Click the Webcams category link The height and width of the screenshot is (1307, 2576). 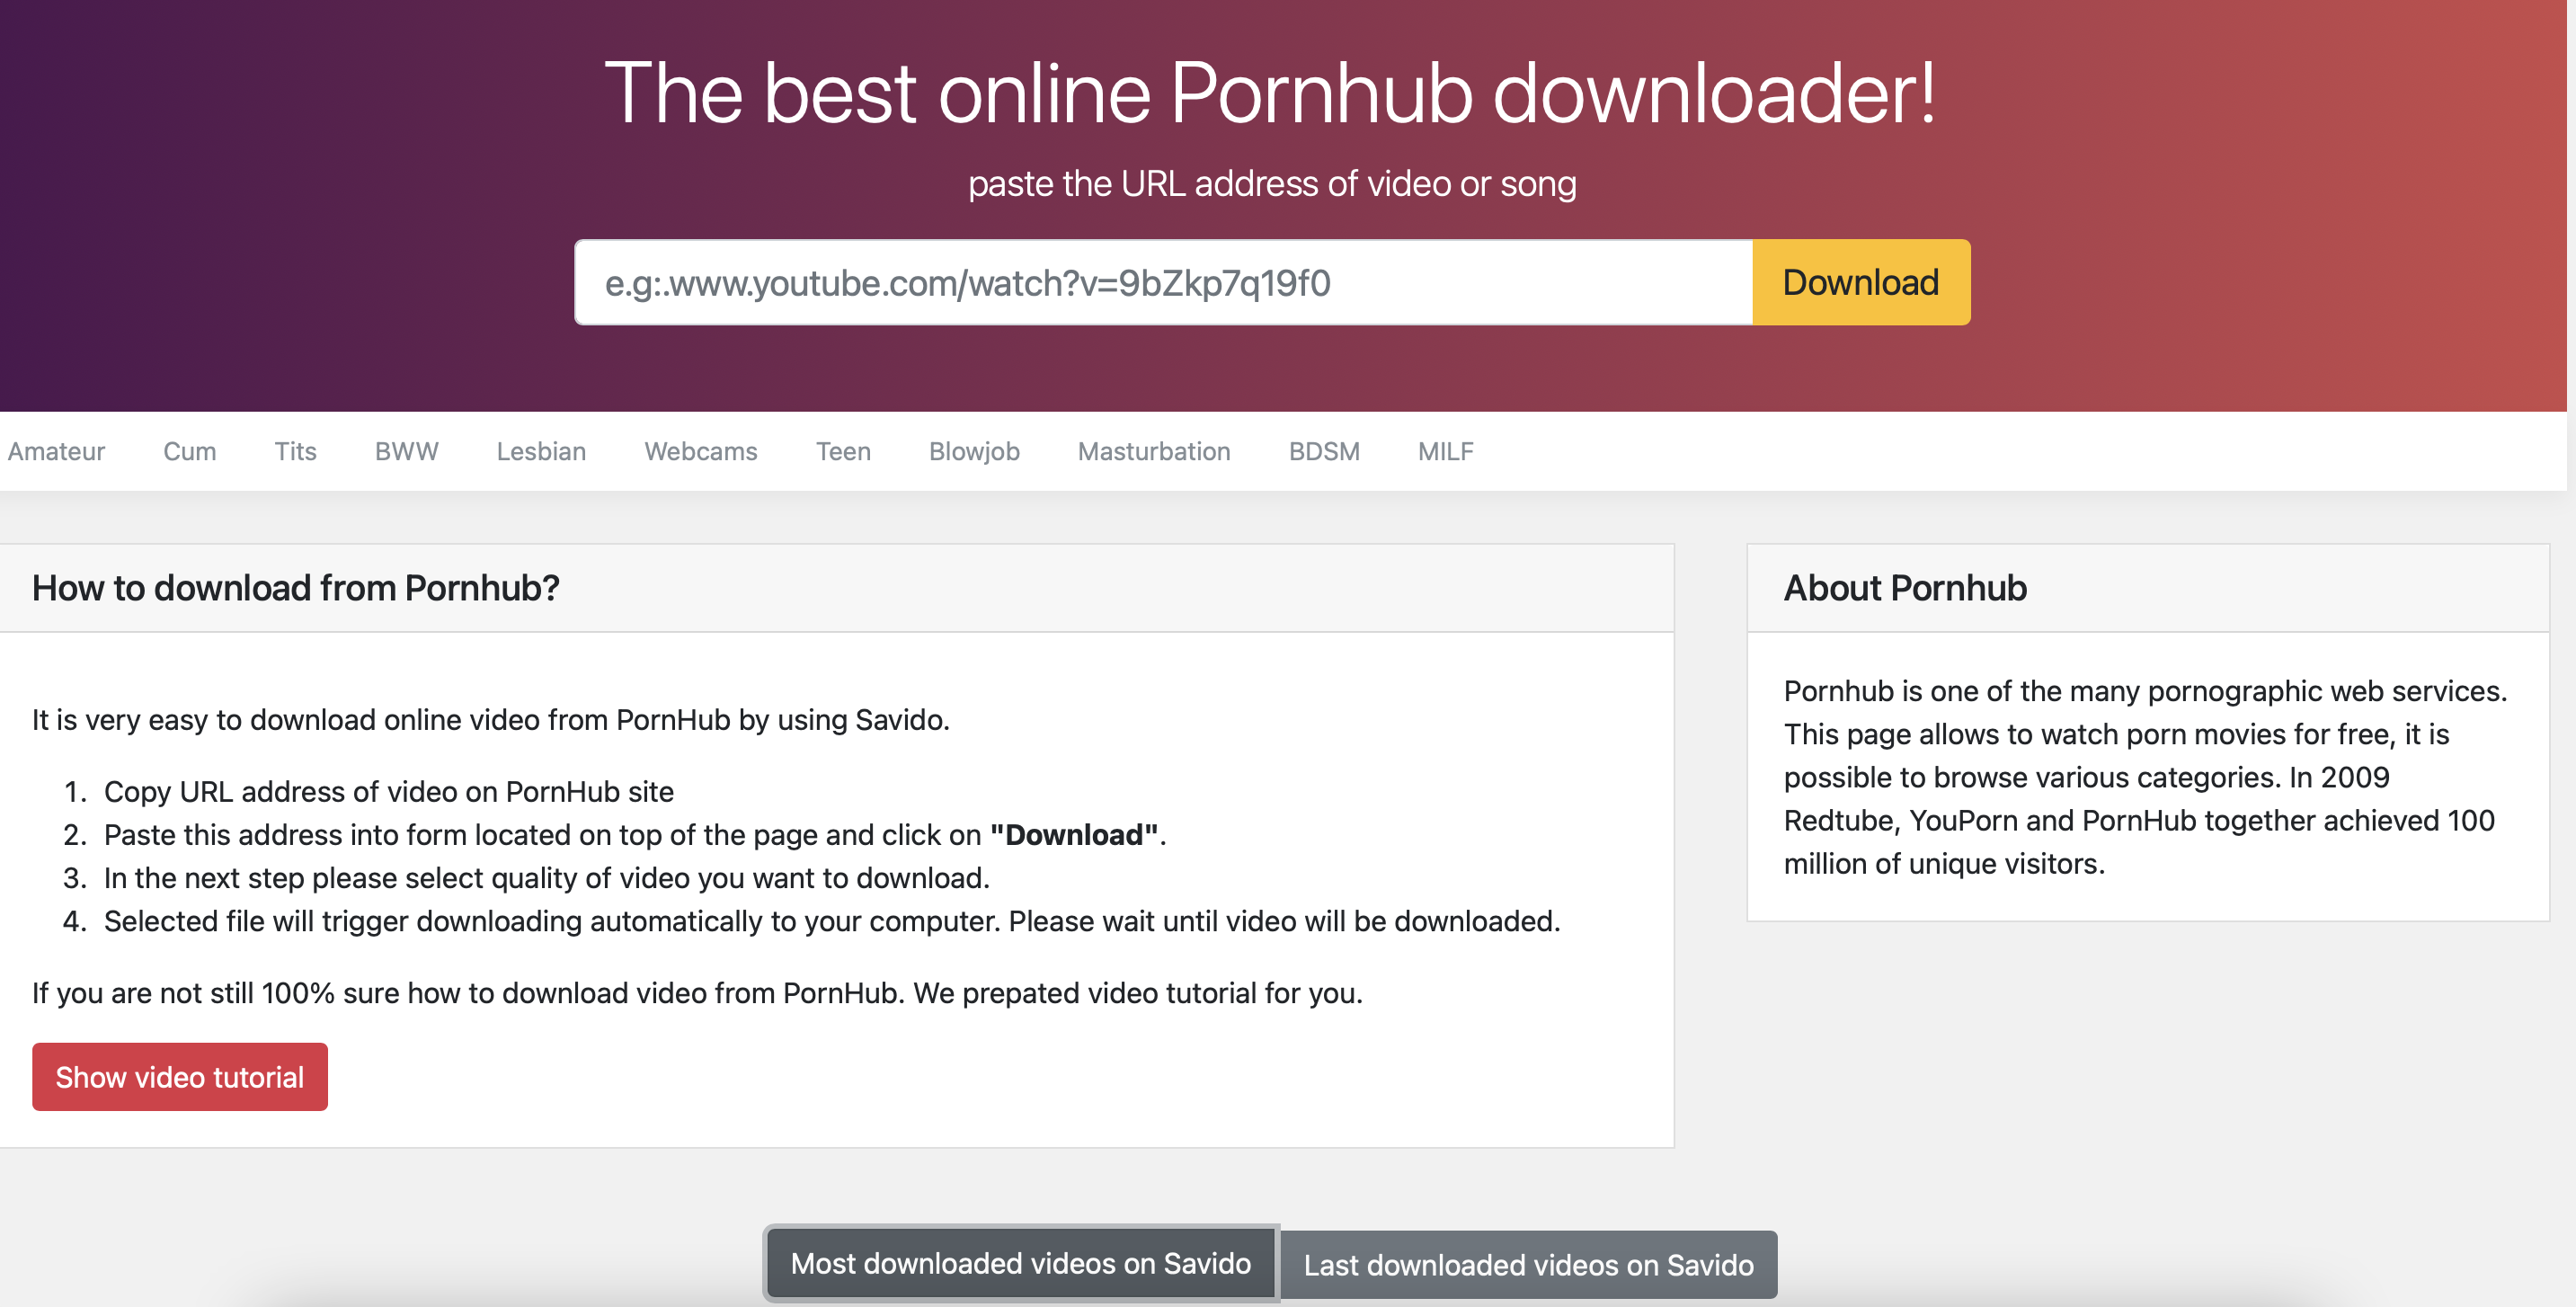click(701, 450)
